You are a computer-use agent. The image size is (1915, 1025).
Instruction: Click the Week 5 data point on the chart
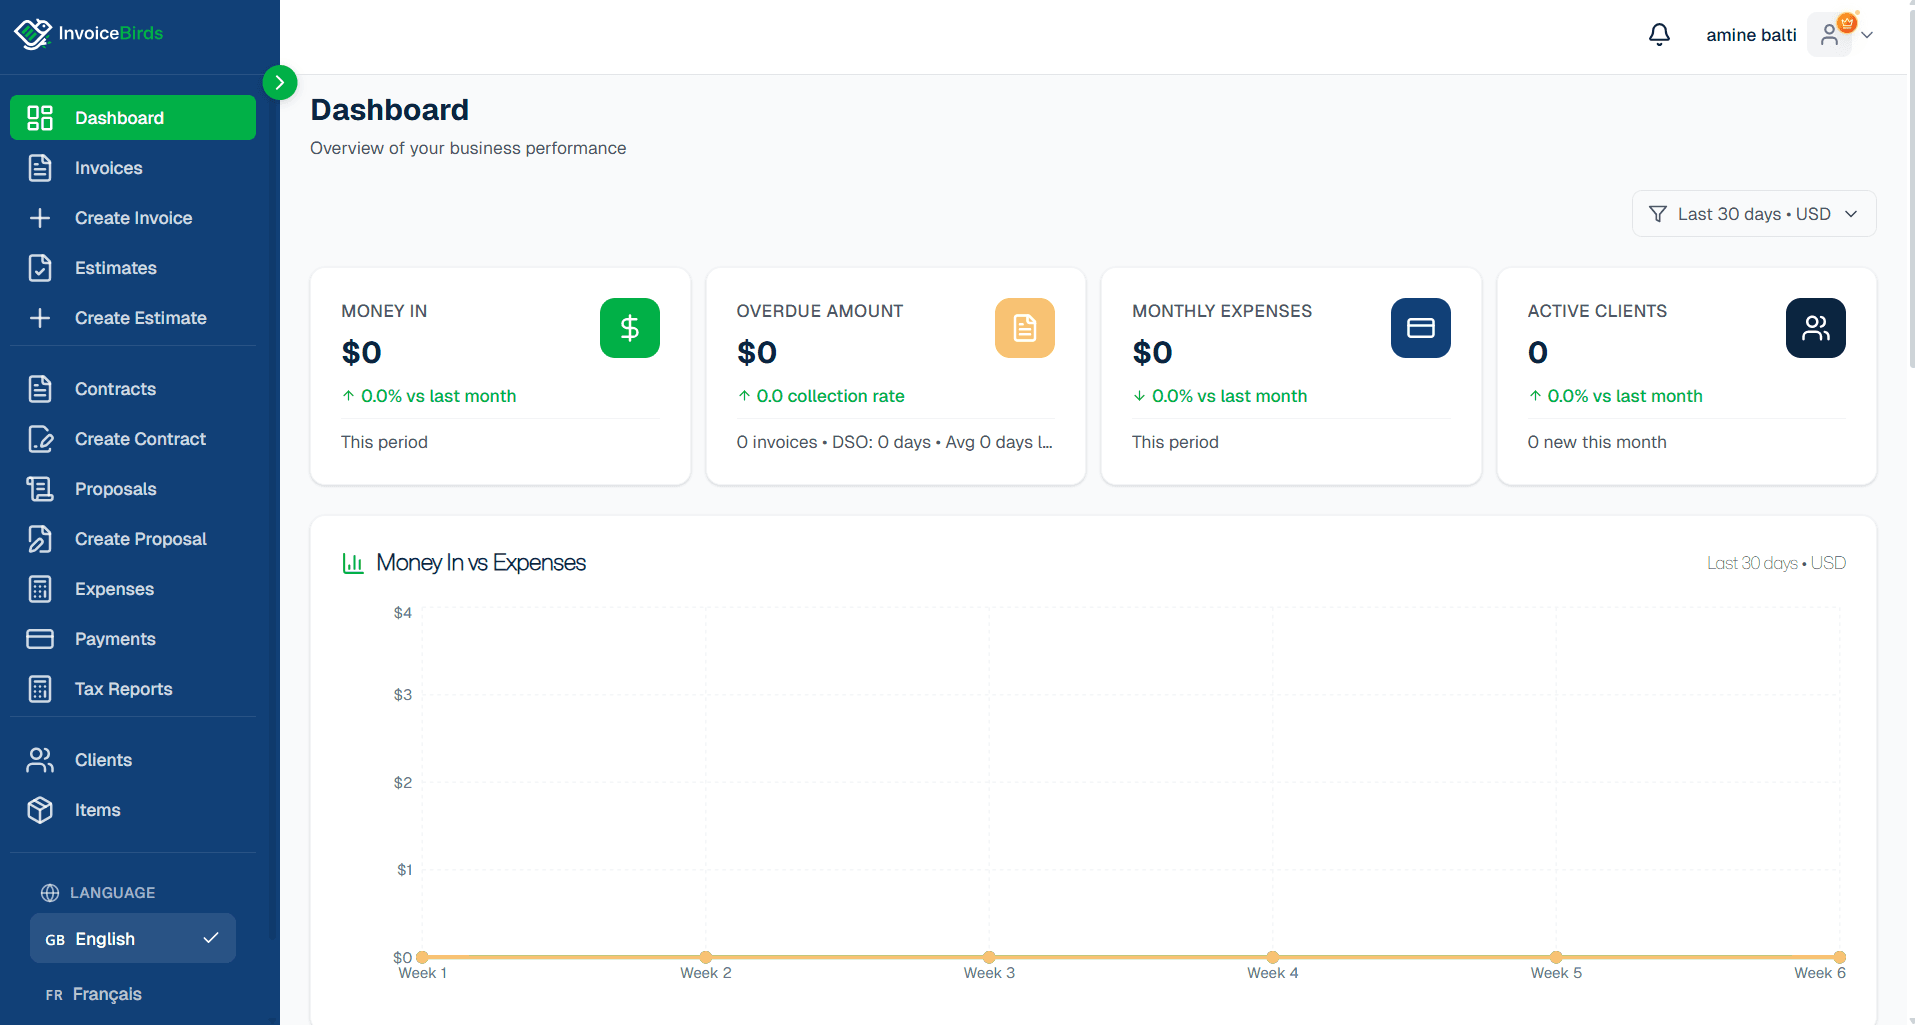click(1556, 957)
